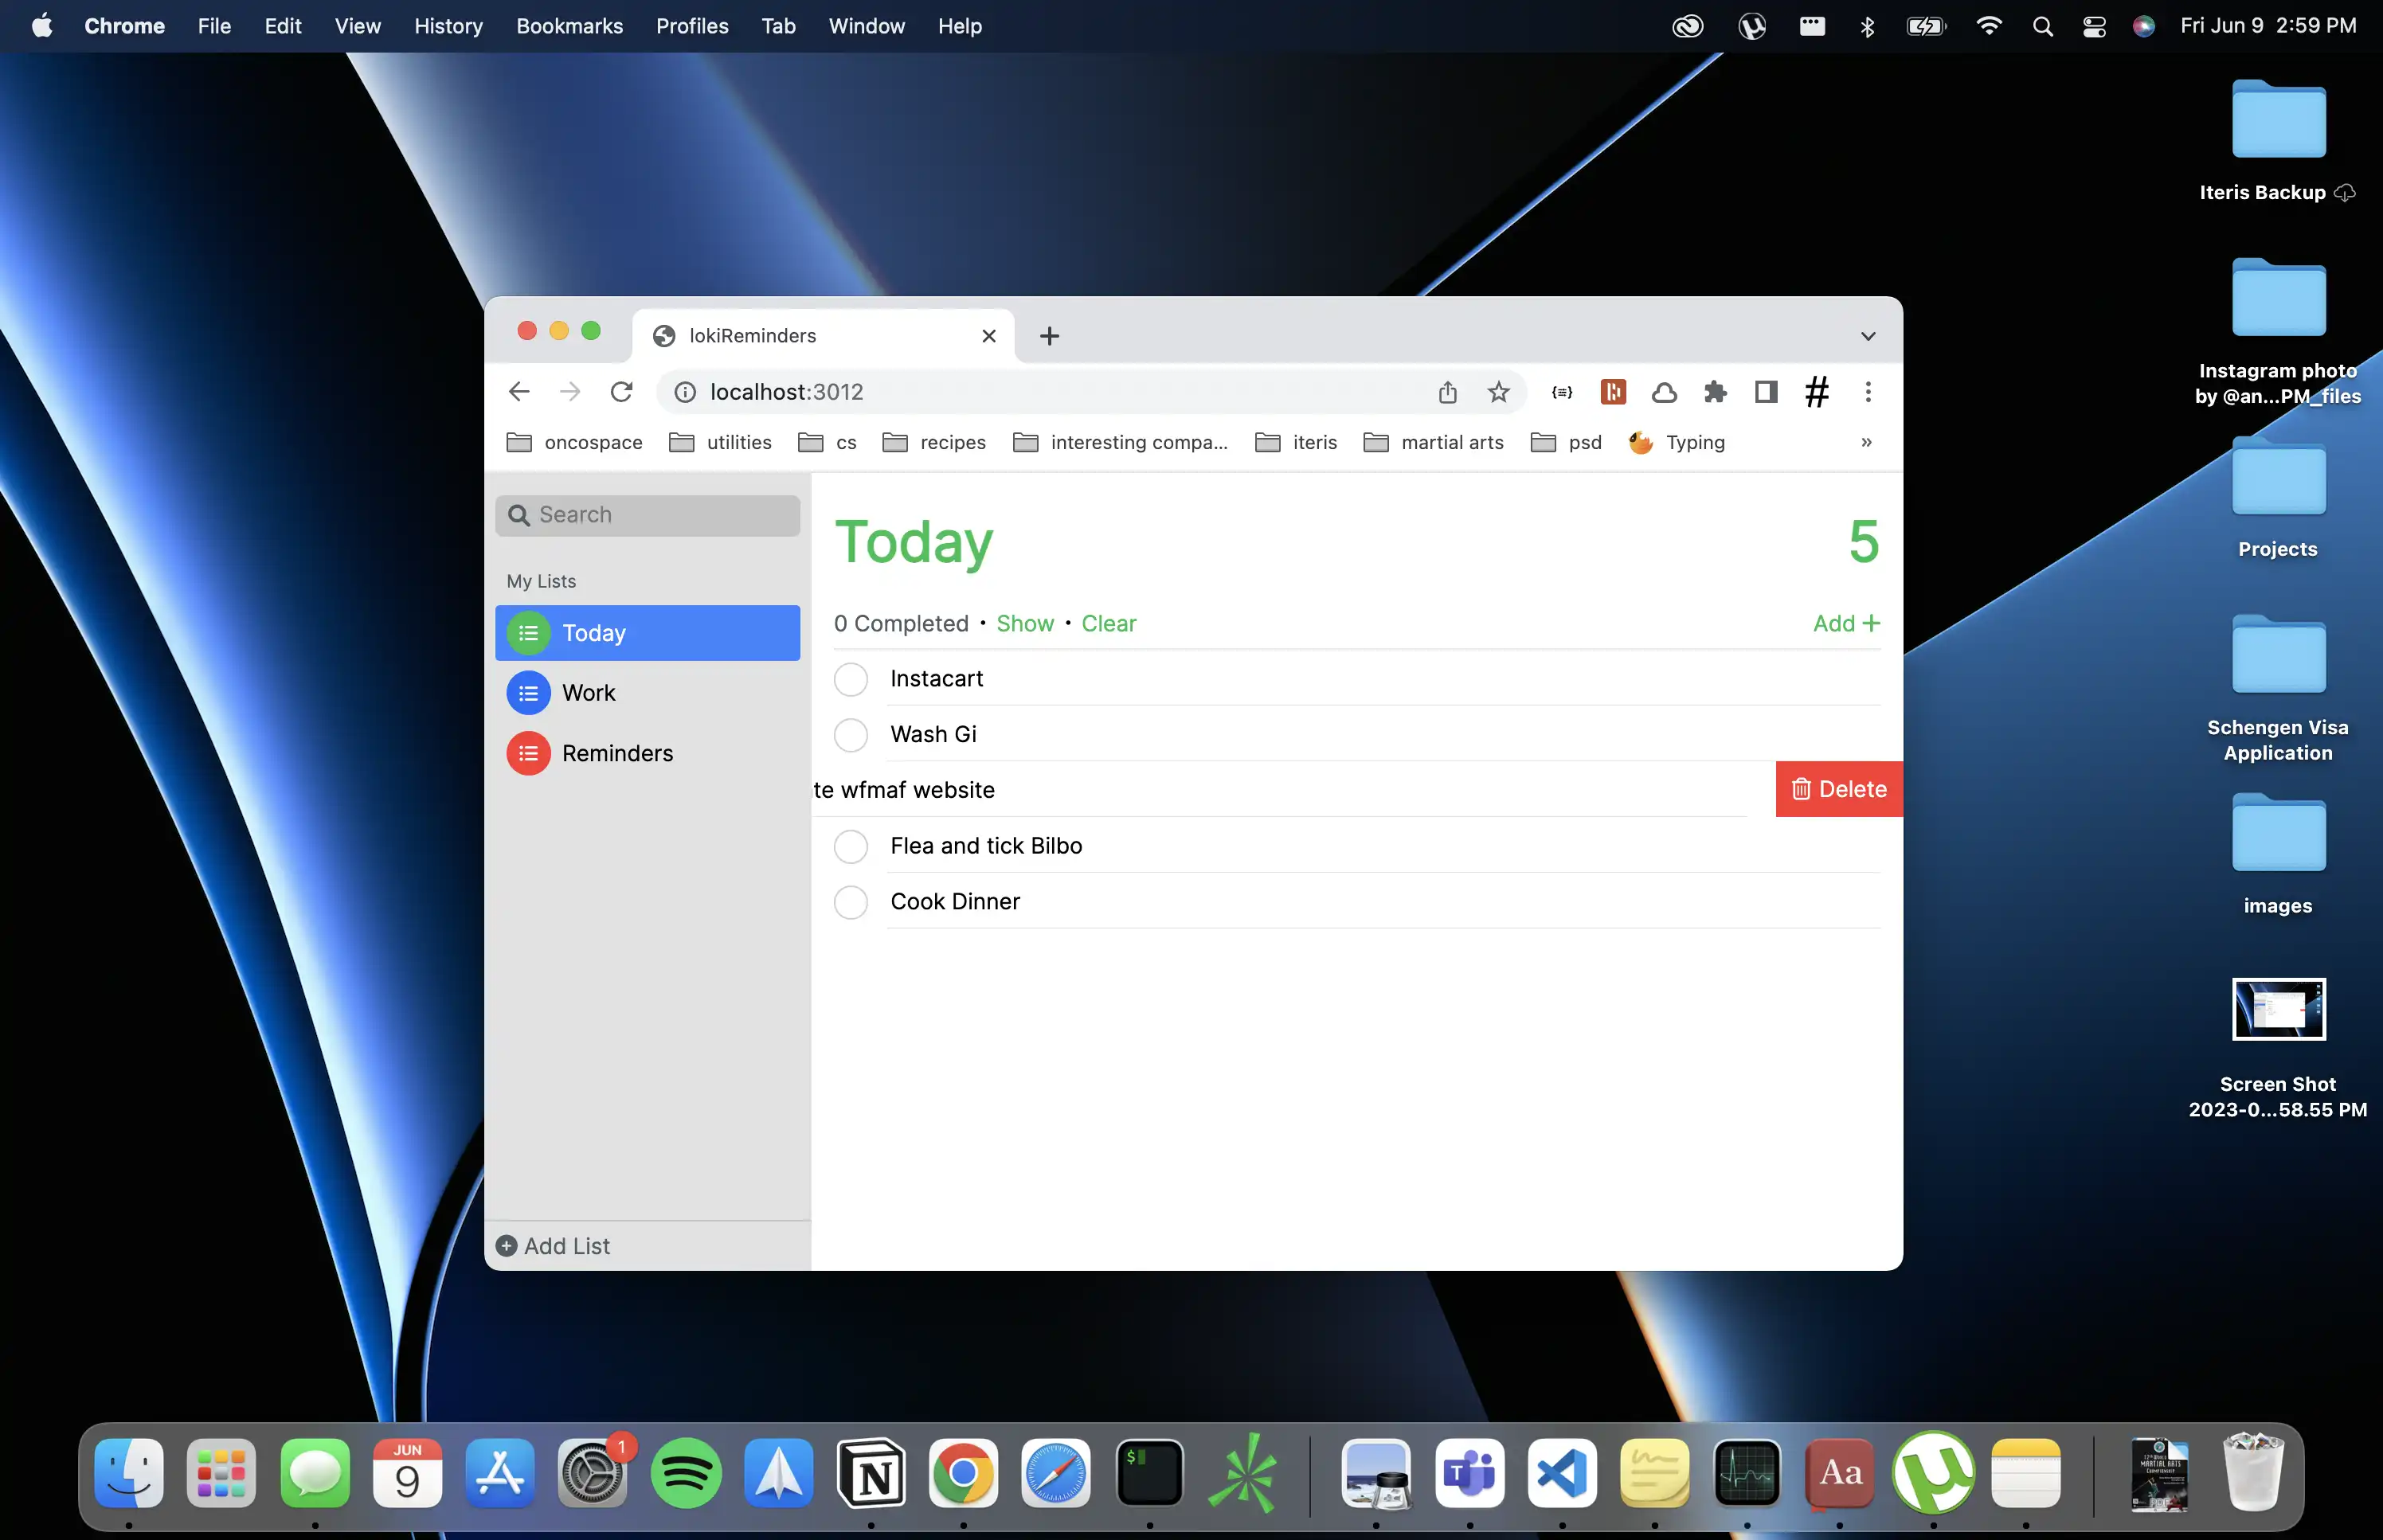Click the Clear completed link
This screenshot has height=1540, width=2383.
coord(1108,623)
